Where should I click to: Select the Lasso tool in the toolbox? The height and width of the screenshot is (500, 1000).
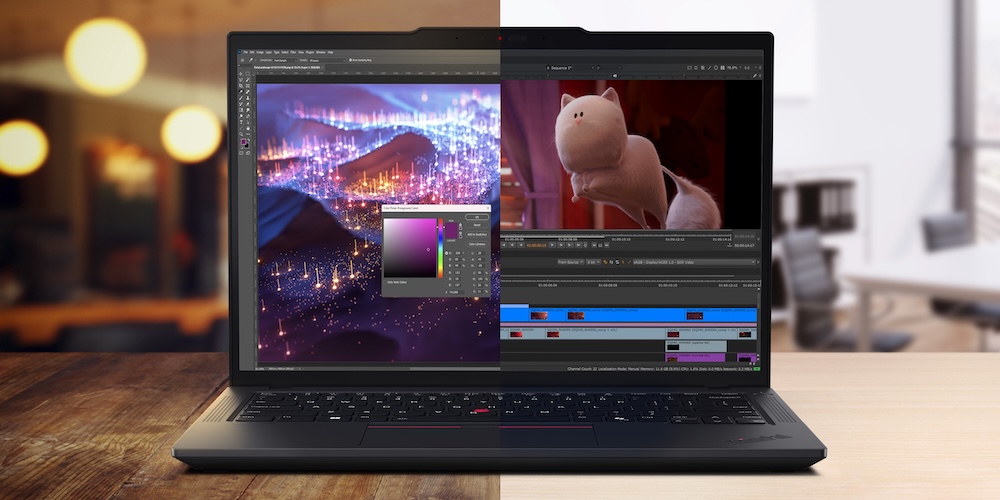[241, 80]
